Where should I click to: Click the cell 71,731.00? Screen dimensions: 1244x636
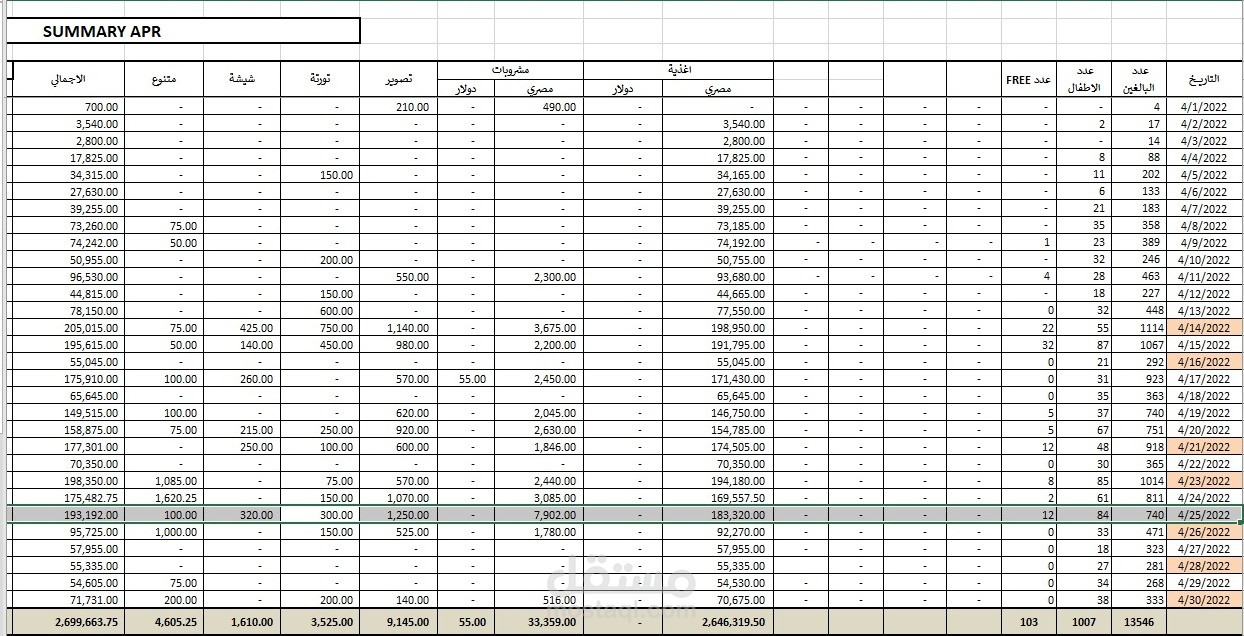66,599
